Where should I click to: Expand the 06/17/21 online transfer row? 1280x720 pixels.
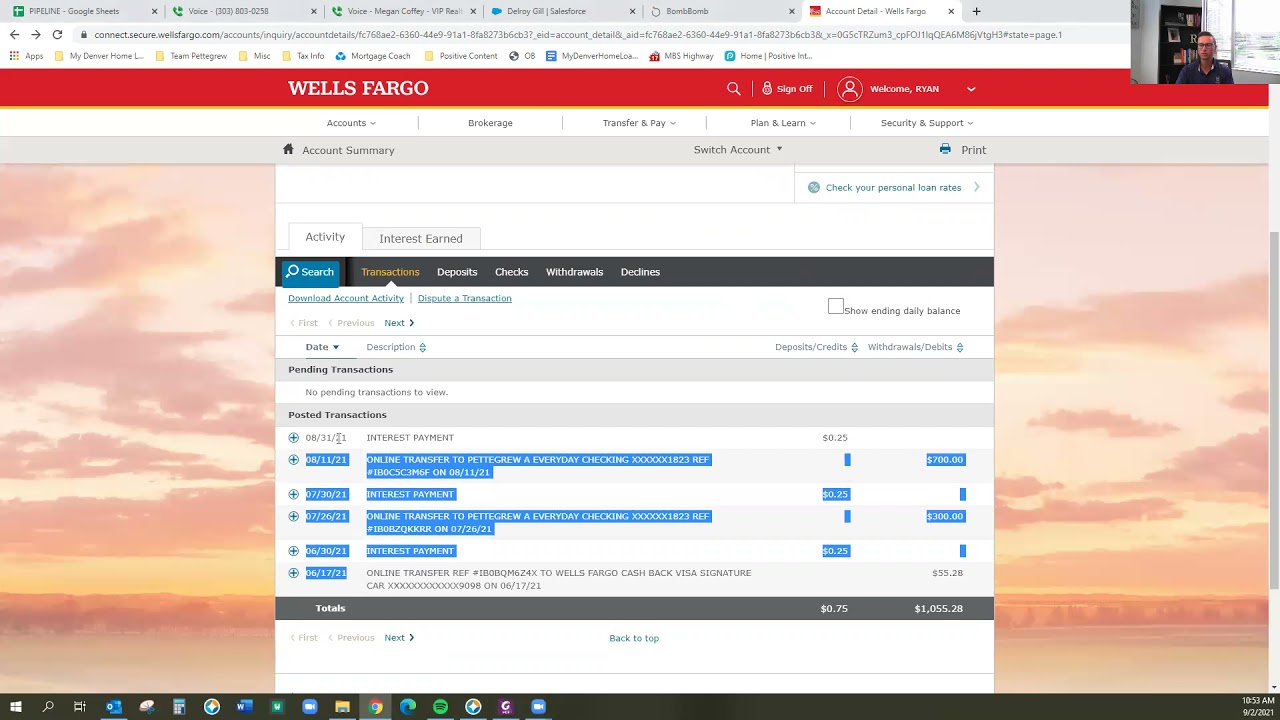(293, 573)
